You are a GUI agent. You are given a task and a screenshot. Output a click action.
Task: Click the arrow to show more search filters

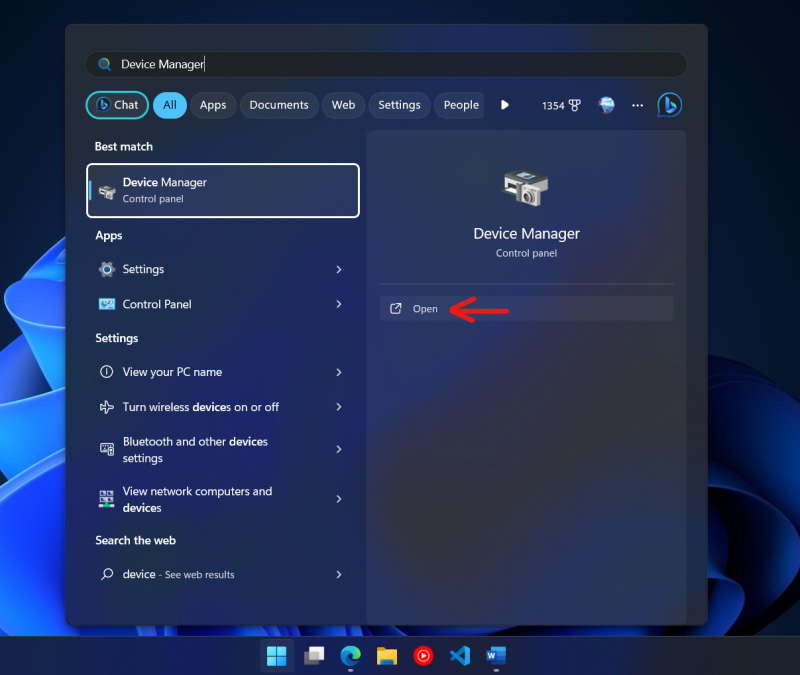coord(505,105)
